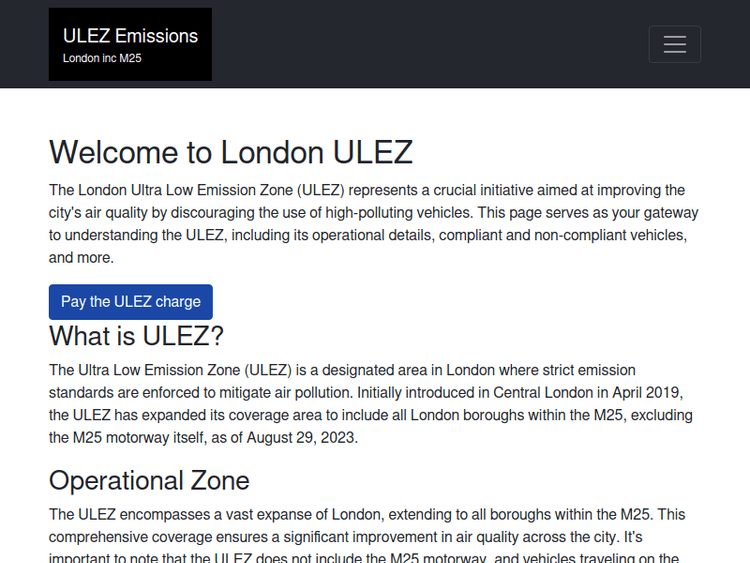This screenshot has height=563, width=750.
Task: Open the hamburger navigation menu
Action: pyautogui.click(x=674, y=44)
